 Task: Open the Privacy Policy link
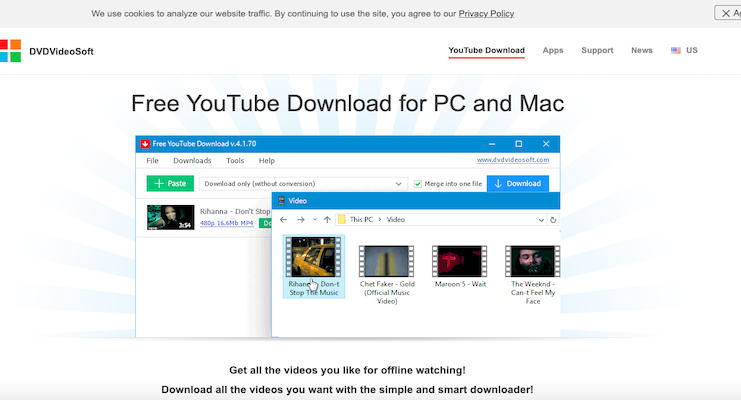click(x=486, y=14)
